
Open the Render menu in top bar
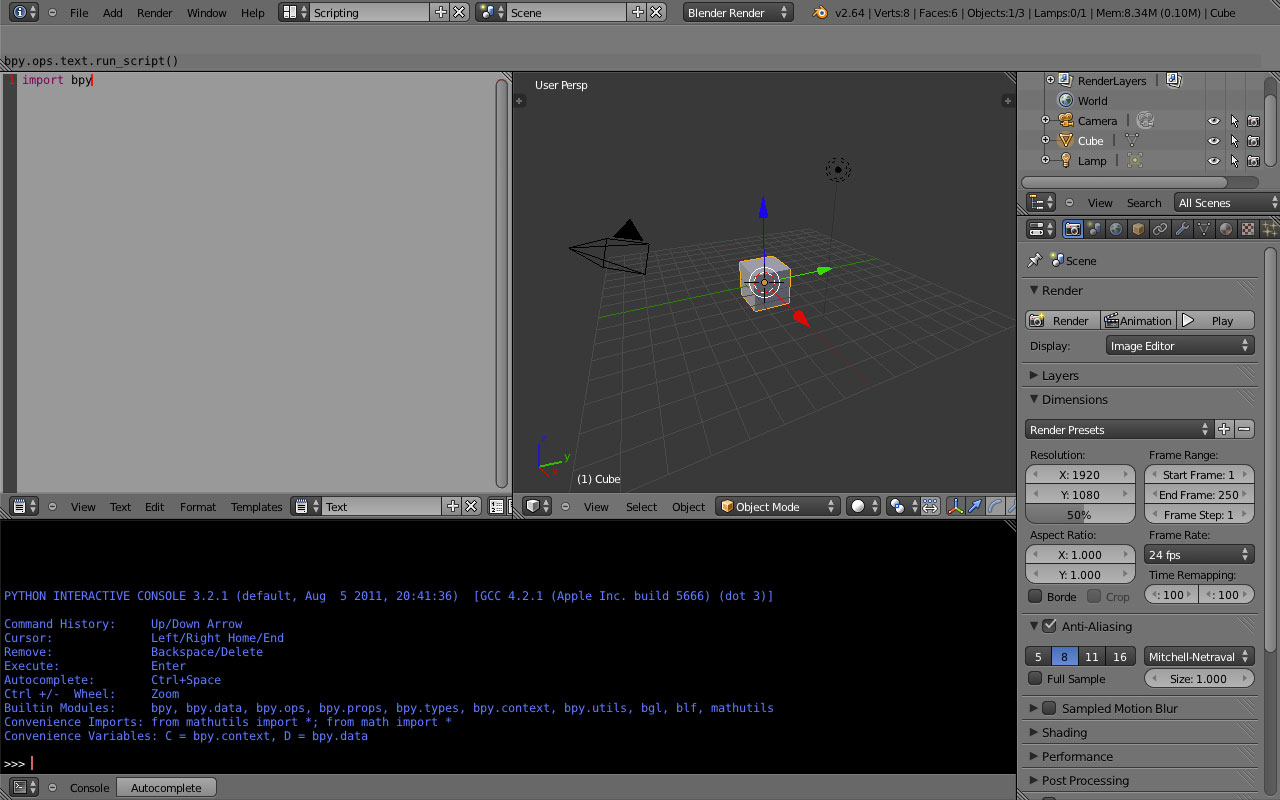click(154, 13)
